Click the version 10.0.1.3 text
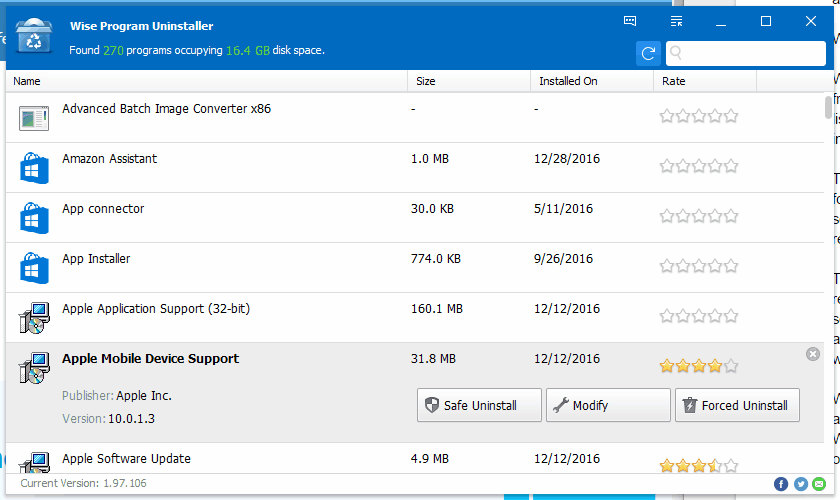Screen dimensions: 840x500 [x=131, y=419]
